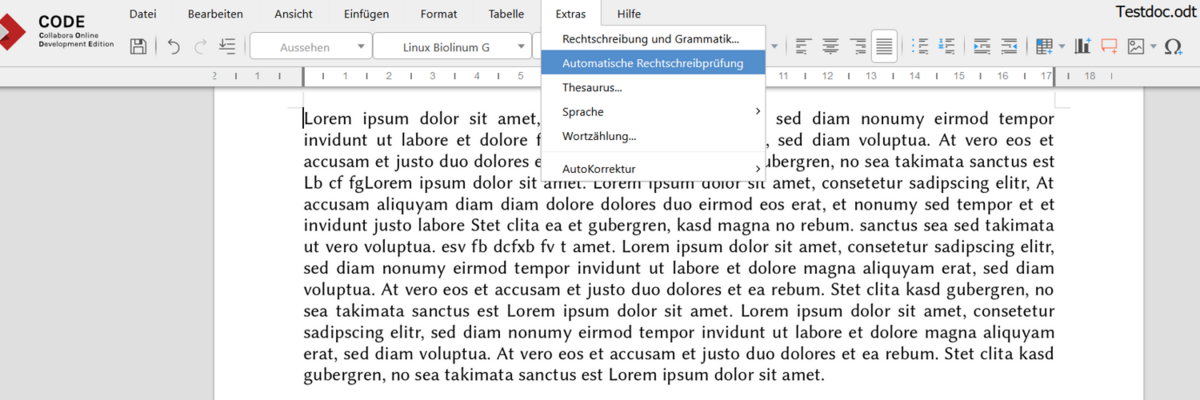Open the Format menu
Image resolution: width=1200 pixels, height=400 pixels.
pyautogui.click(x=439, y=14)
